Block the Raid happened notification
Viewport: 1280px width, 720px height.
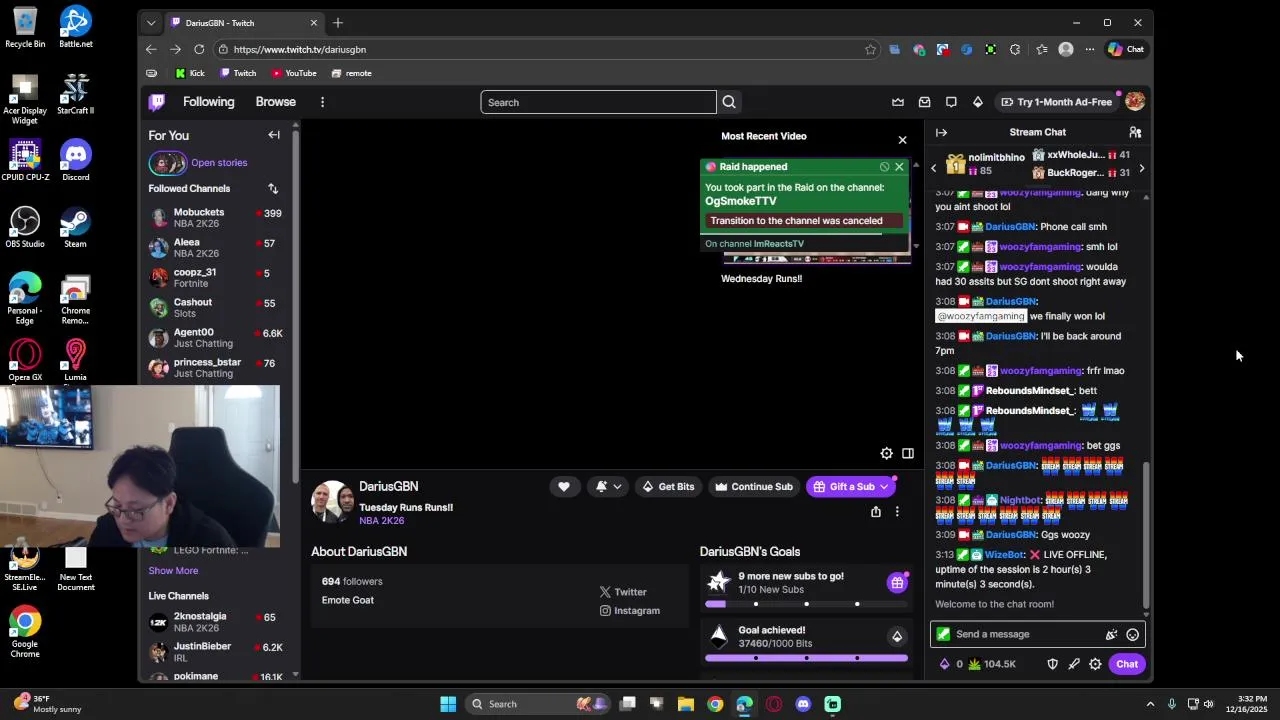(884, 167)
